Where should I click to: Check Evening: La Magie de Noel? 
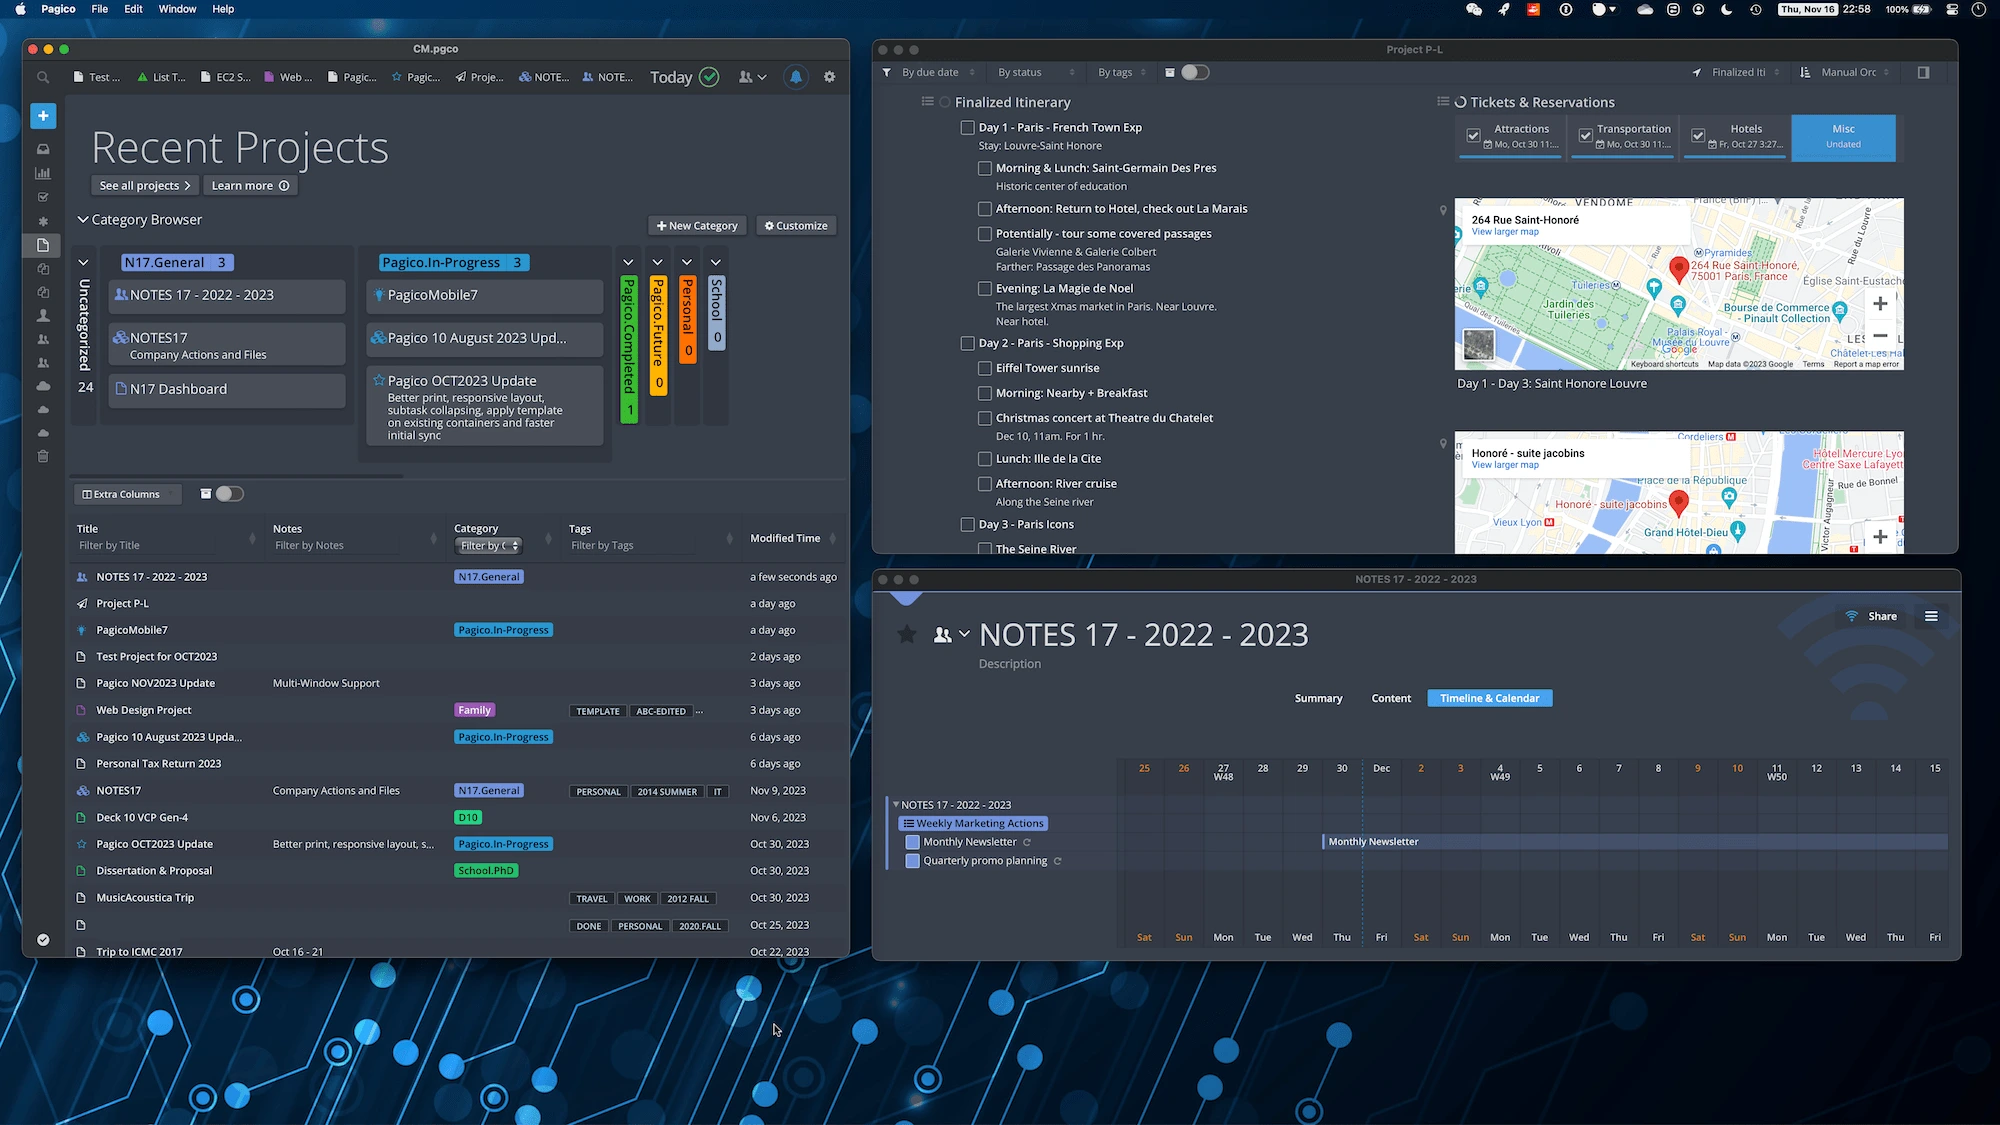985,288
